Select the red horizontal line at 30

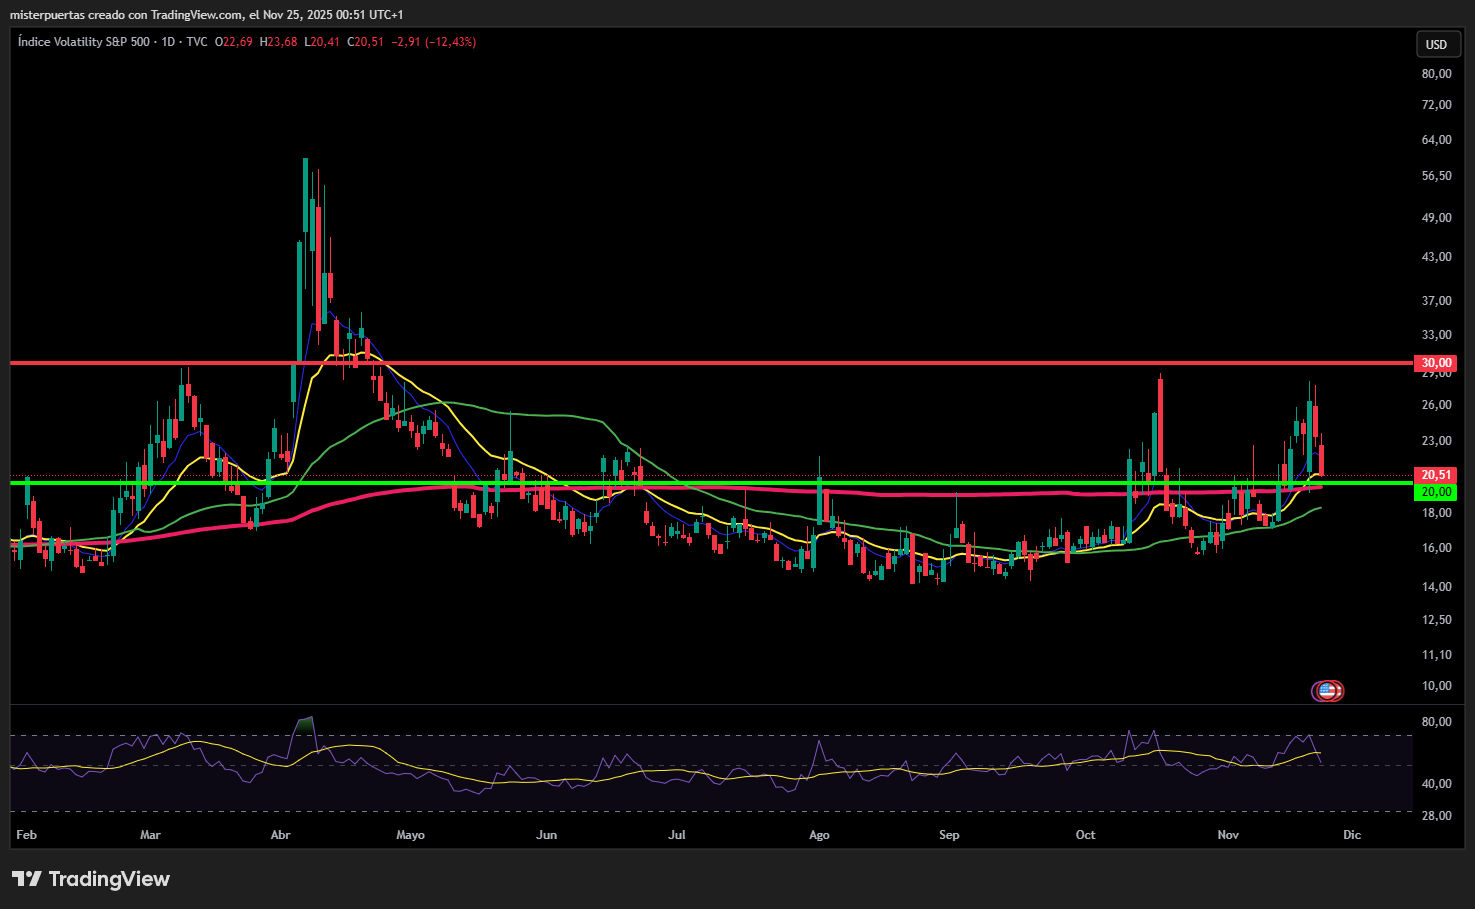point(712,363)
